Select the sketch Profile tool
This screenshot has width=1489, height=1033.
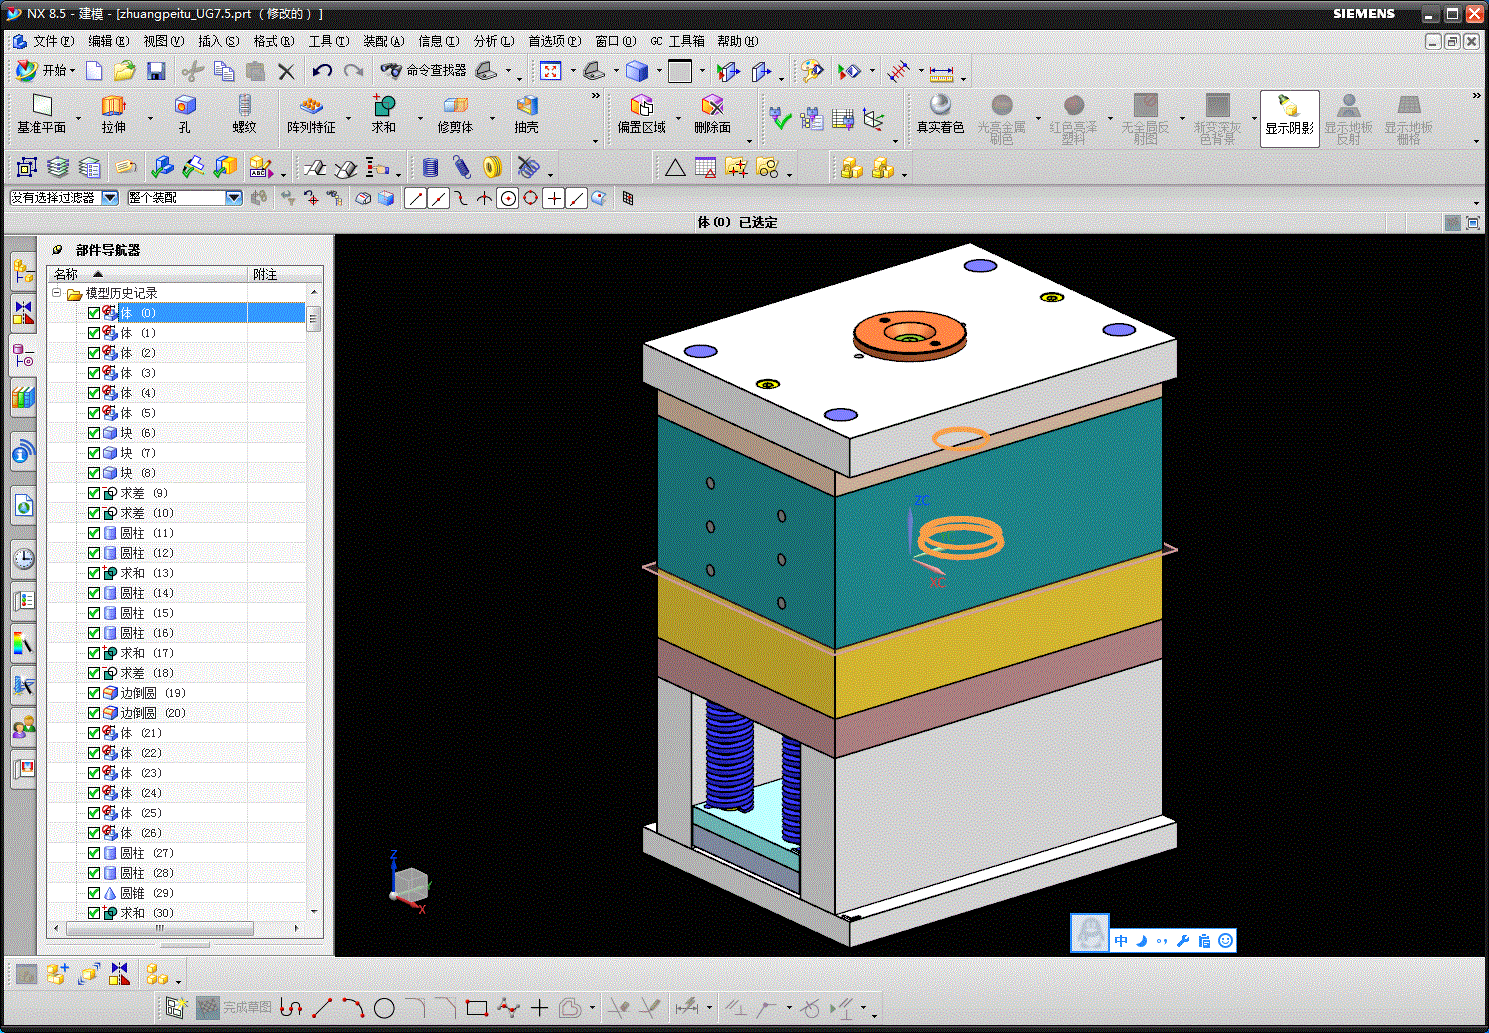click(291, 1008)
